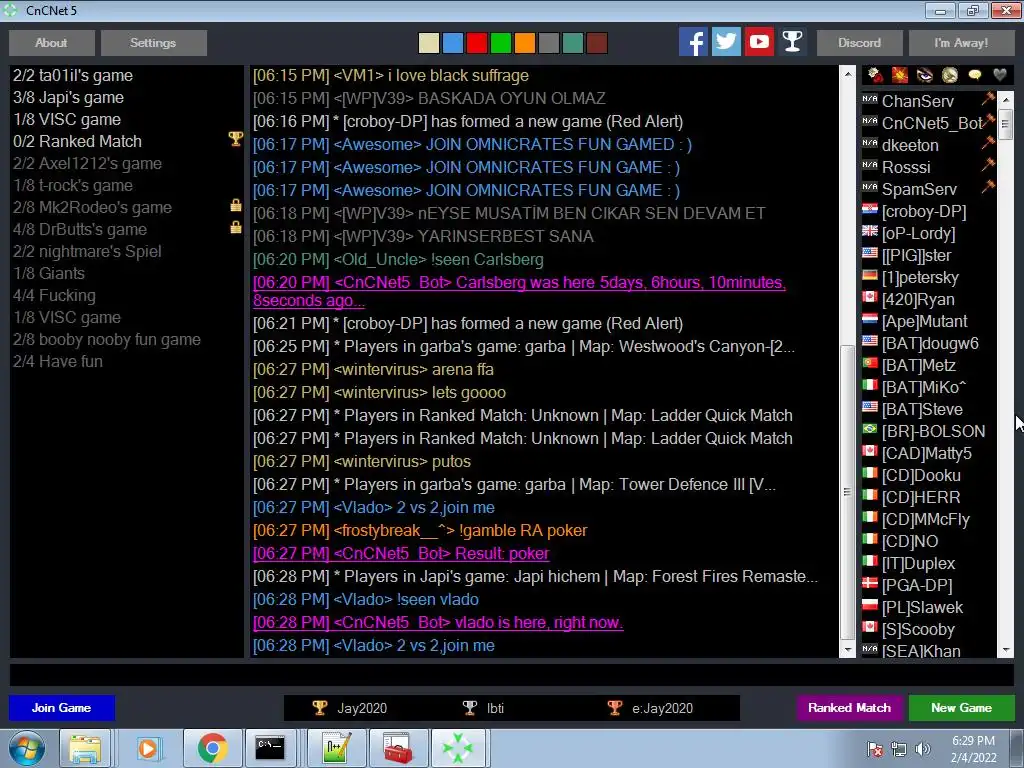This screenshot has height=768, width=1024.
Task: Select the round beige emblem filter icon
Action: tap(950, 75)
